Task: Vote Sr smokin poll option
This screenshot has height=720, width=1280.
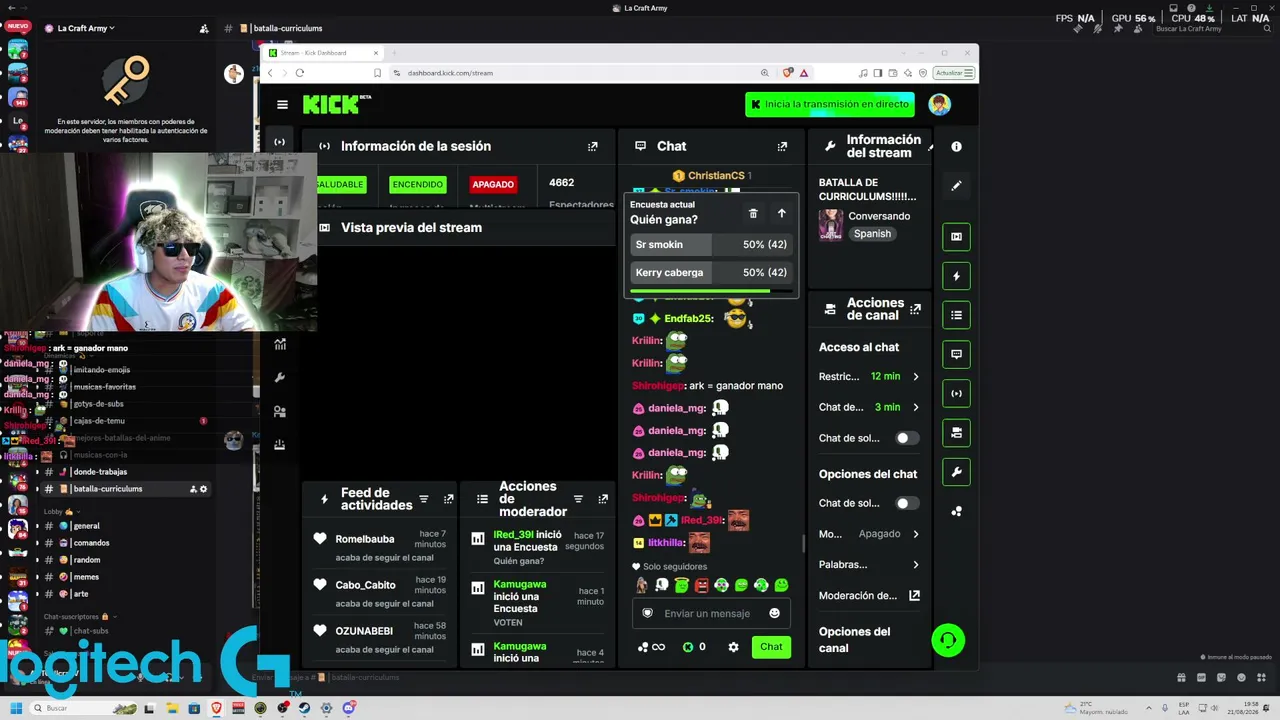Action: pos(711,245)
